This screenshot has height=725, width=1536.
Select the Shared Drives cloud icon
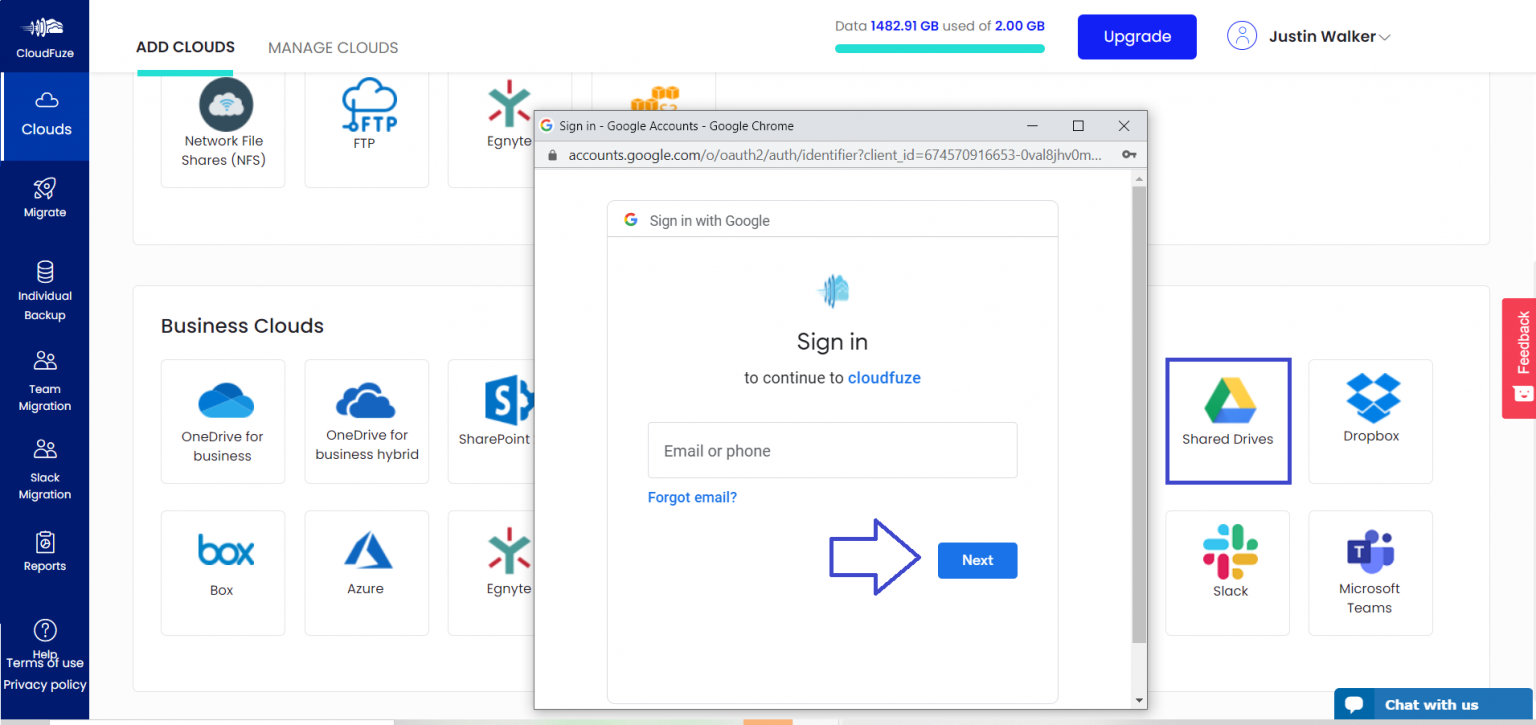1227,420
